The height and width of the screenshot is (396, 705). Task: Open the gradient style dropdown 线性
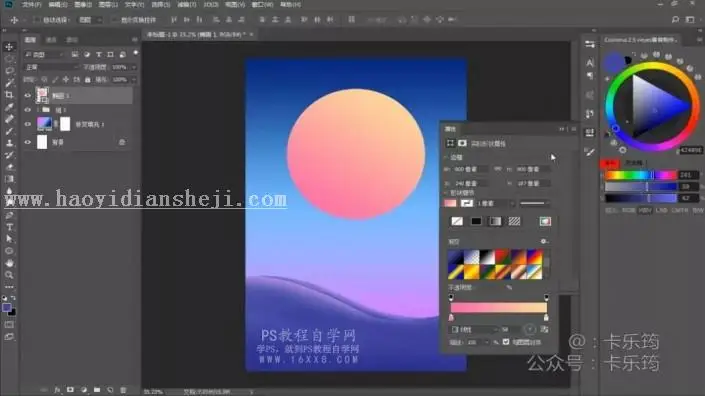[x=473, y=329]
